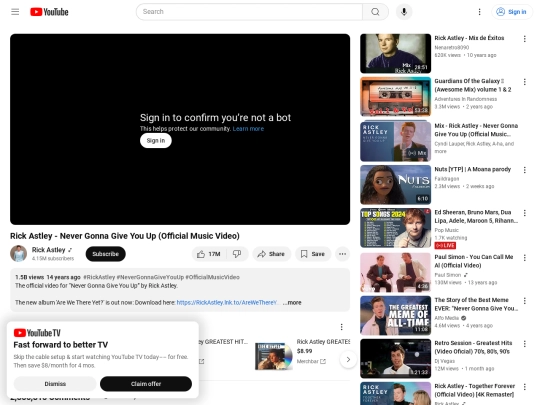
Task: Open The Greatest Meme of All-Time thumbnail
Action: click(395, 315)
